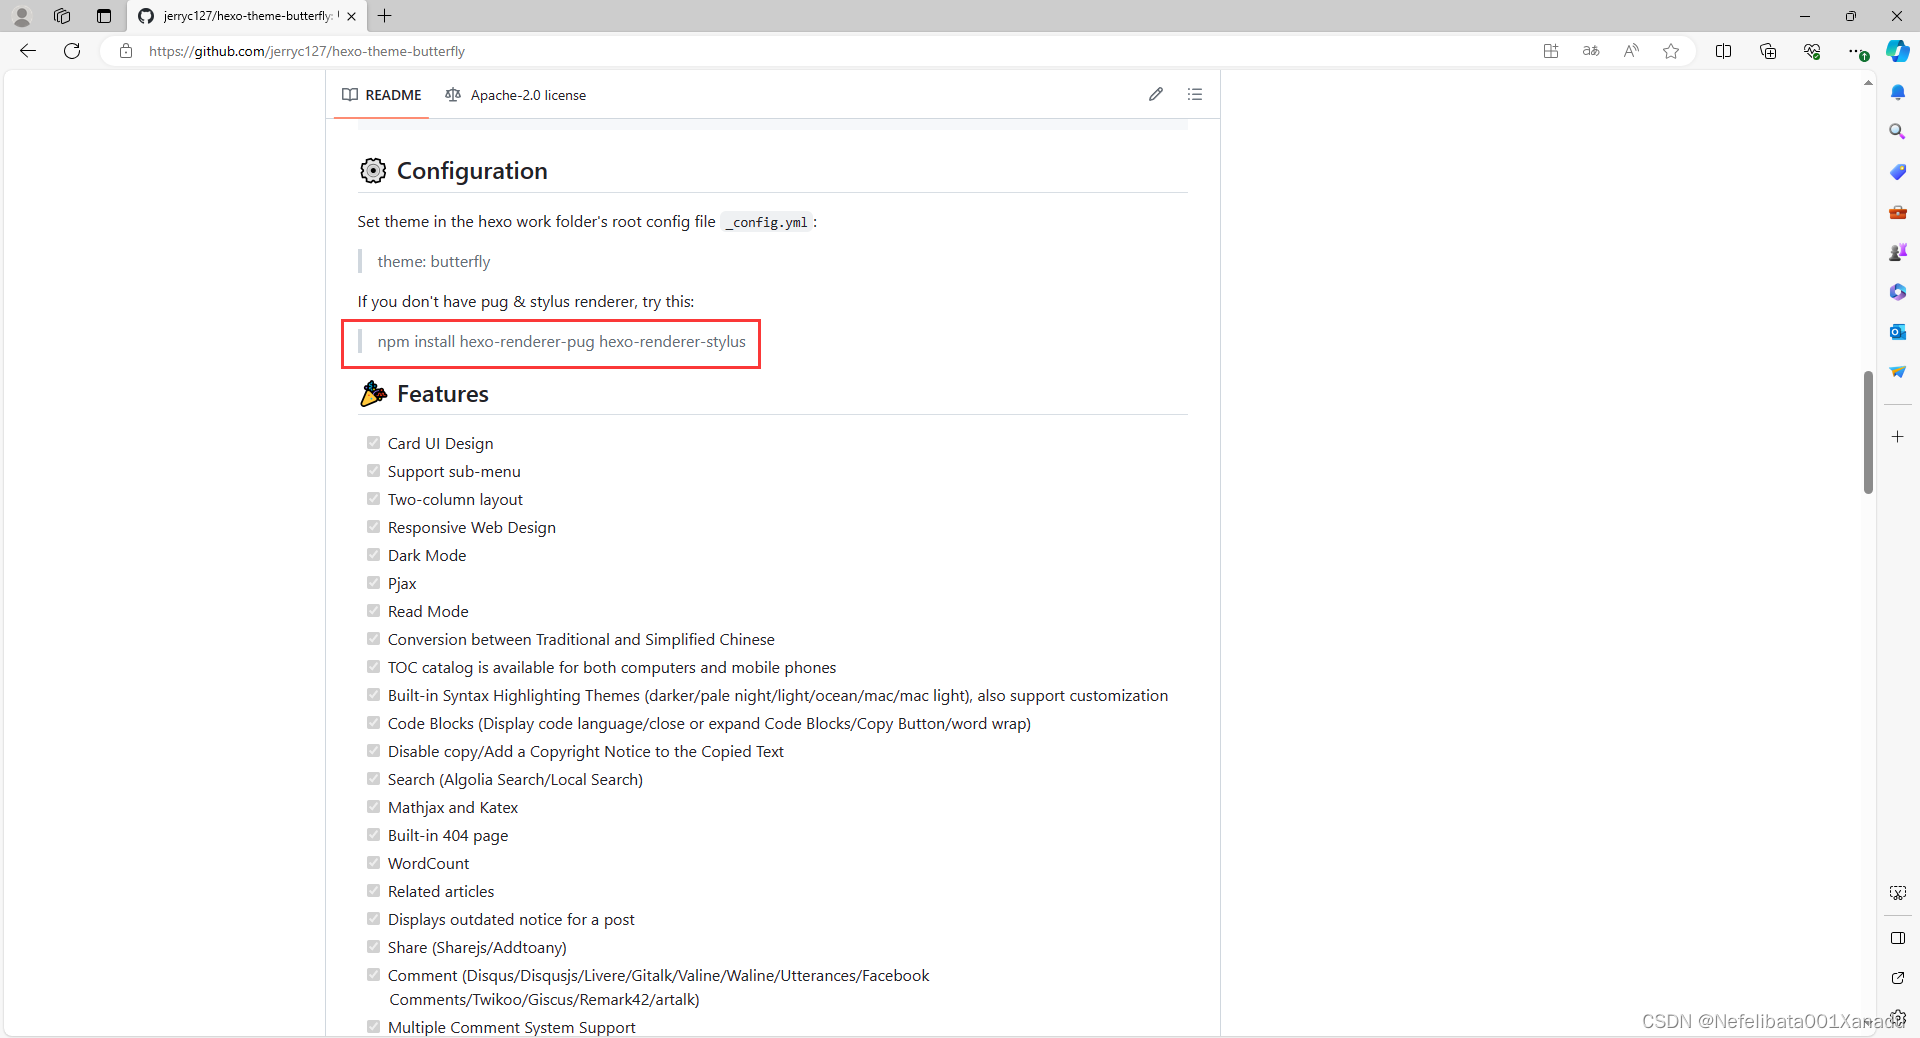This screenshot has width=1920, height=1038.
Task: Toggle the Related articles checkbox
Action: pyautogui.click(x=373, y=891)
